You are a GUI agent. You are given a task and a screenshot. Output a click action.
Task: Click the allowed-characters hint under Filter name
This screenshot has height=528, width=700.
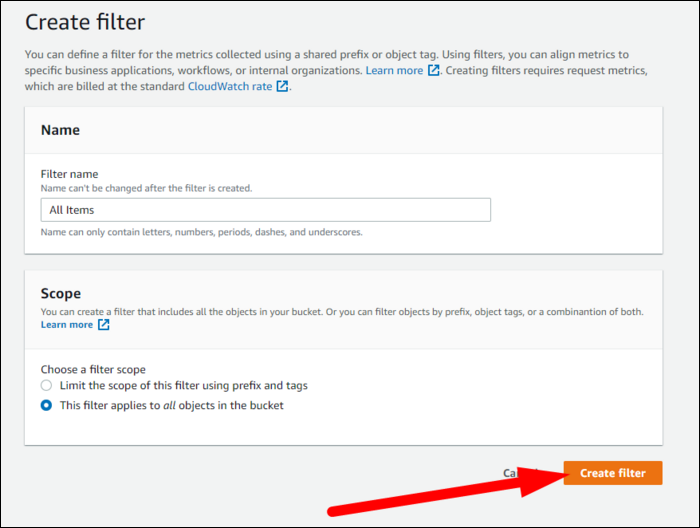click(201, 232)
